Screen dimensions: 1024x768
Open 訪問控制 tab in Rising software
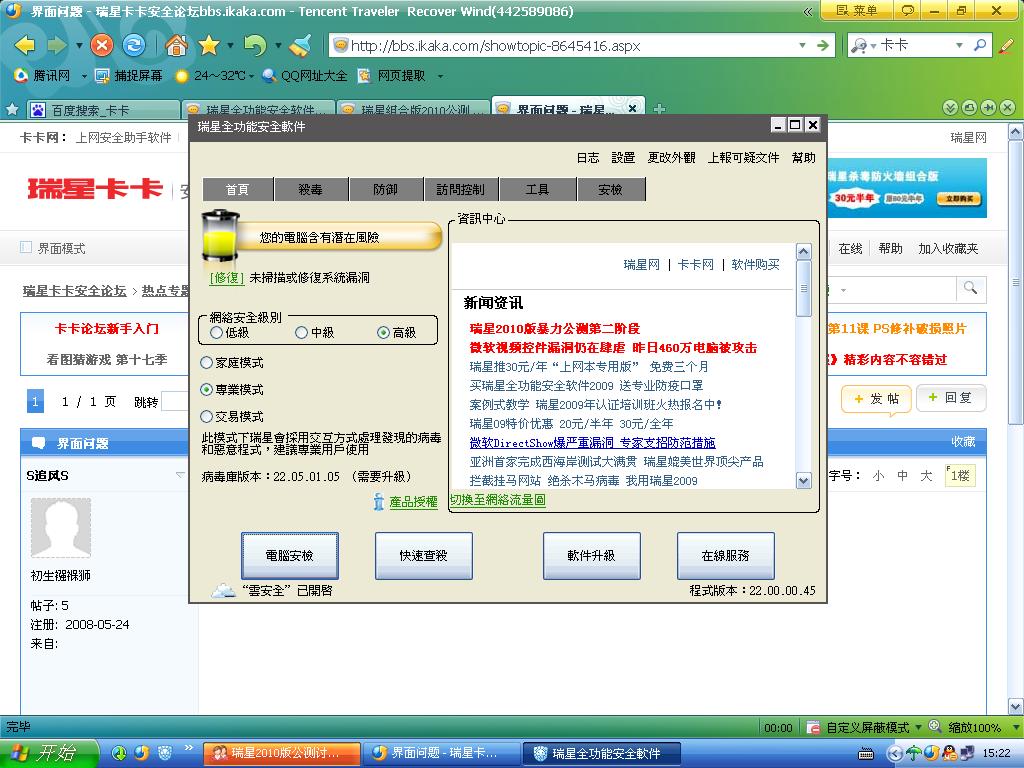[x=461, y=189]
